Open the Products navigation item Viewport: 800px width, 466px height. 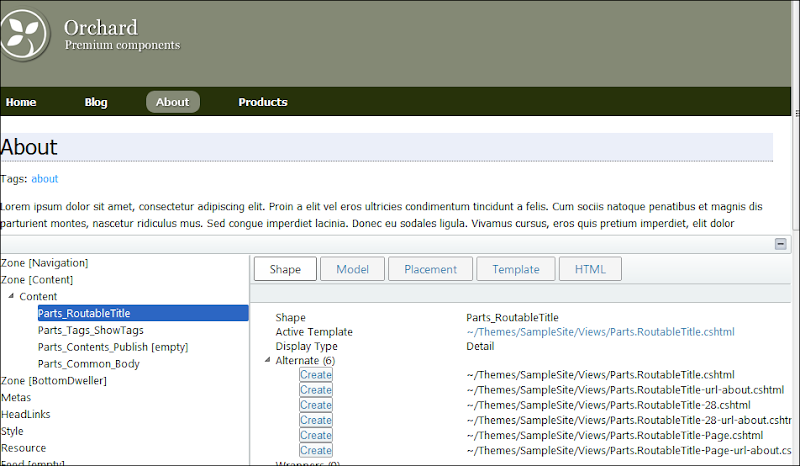pos(262,102)
